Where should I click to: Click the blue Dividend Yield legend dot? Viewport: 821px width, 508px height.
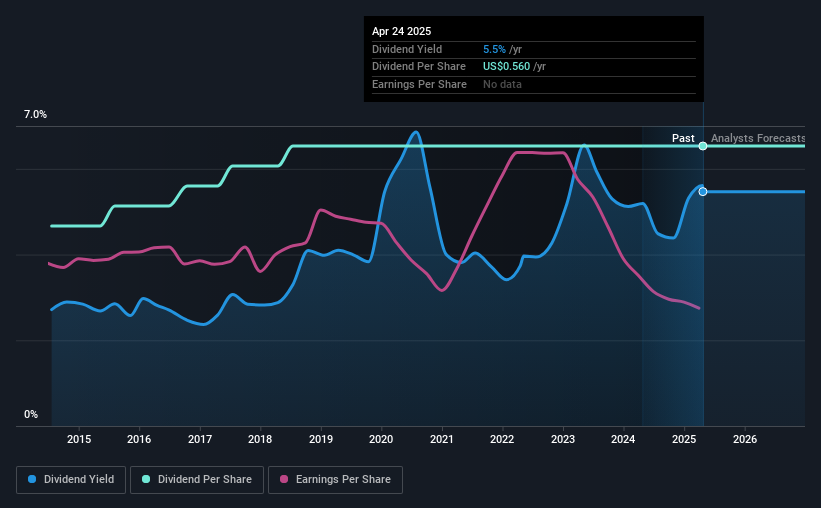tap(32, 479)
